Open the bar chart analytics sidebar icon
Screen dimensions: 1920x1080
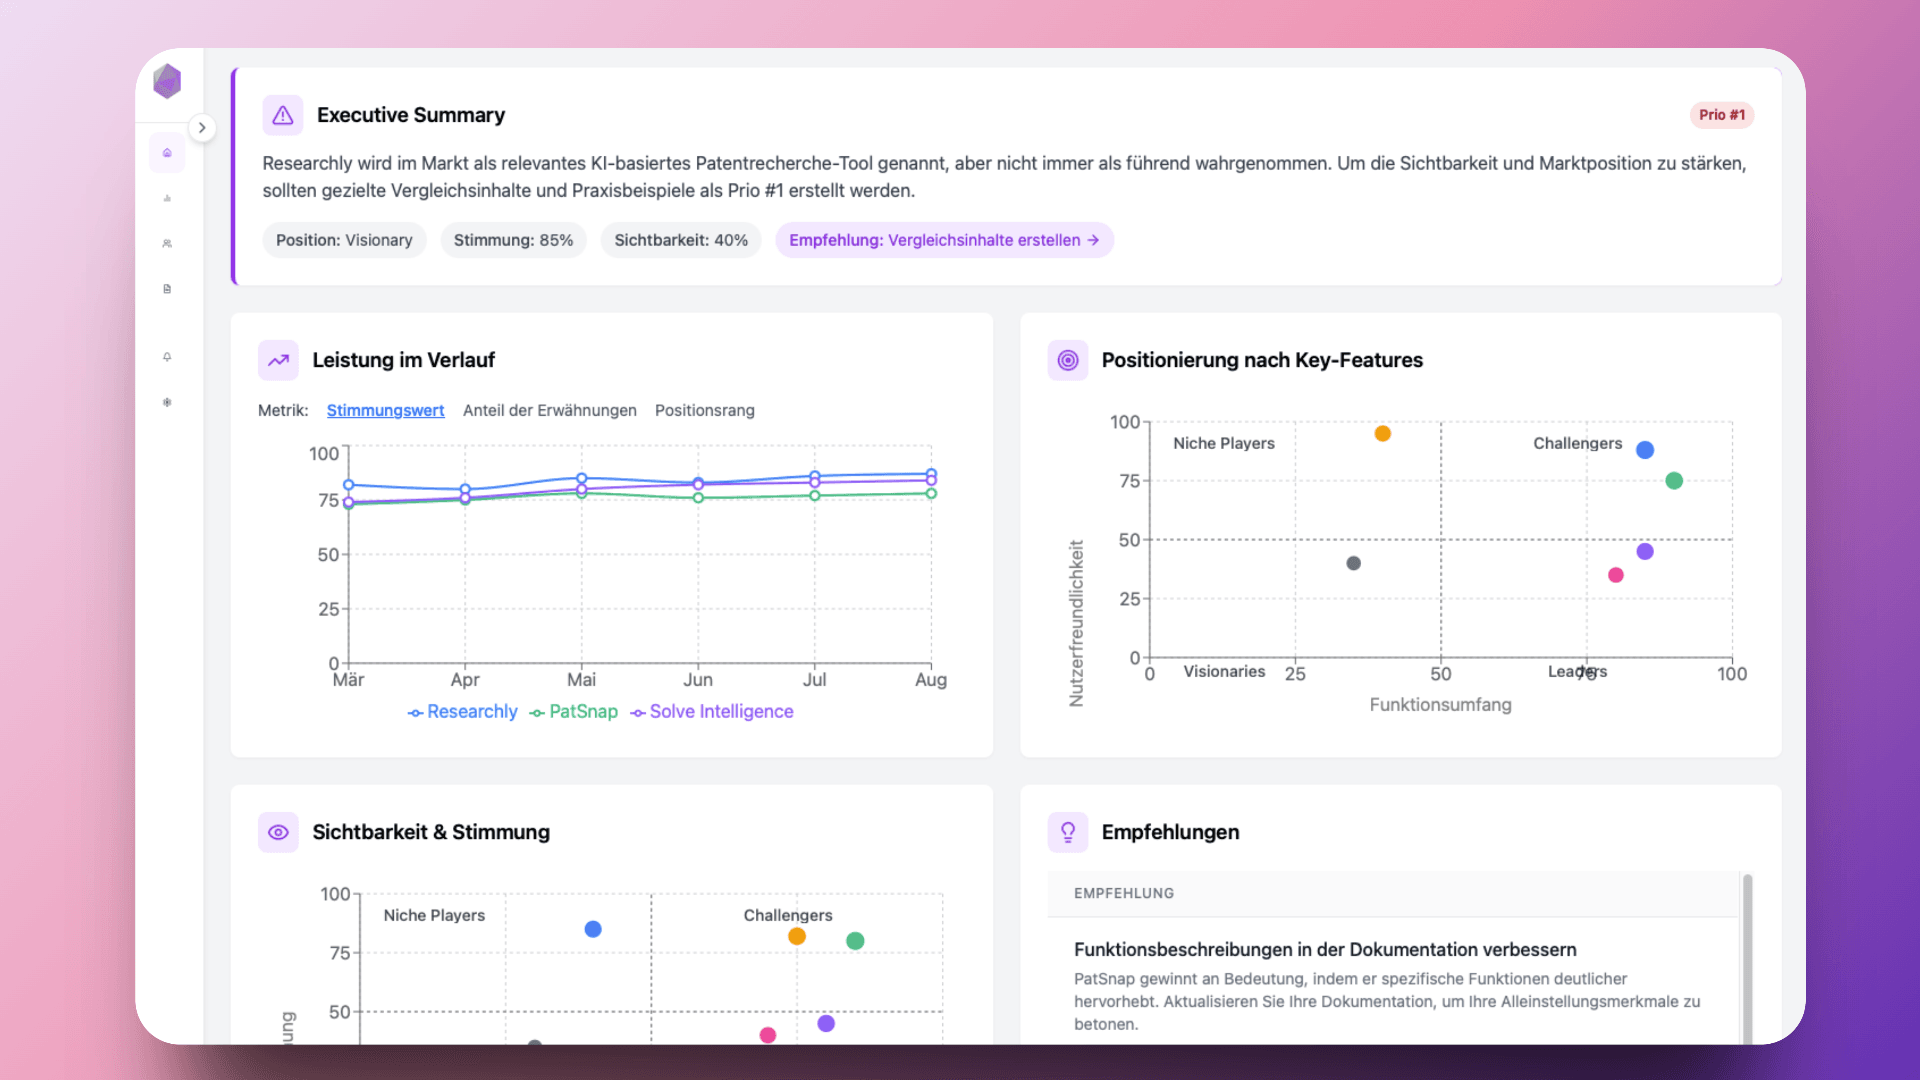coord(167,198)
